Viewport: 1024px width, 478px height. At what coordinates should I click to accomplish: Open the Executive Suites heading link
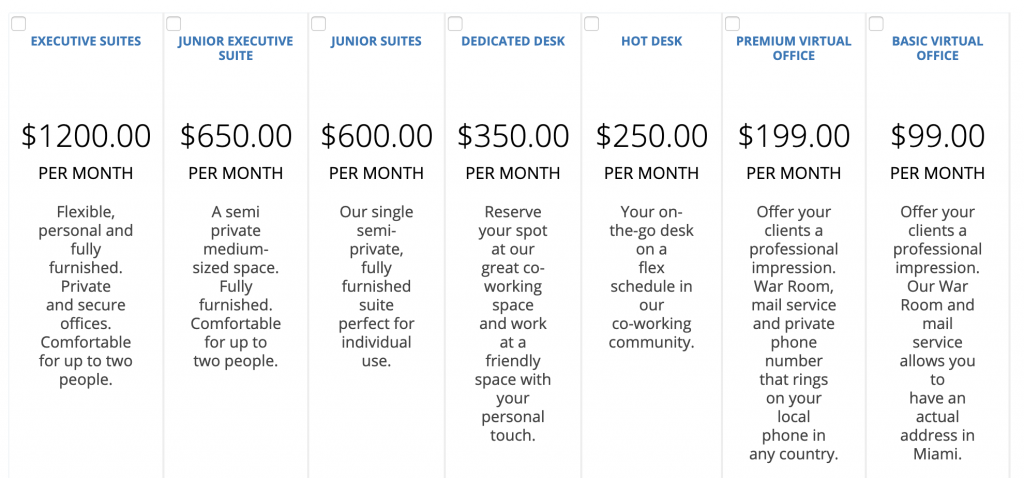tap(86, 41)
